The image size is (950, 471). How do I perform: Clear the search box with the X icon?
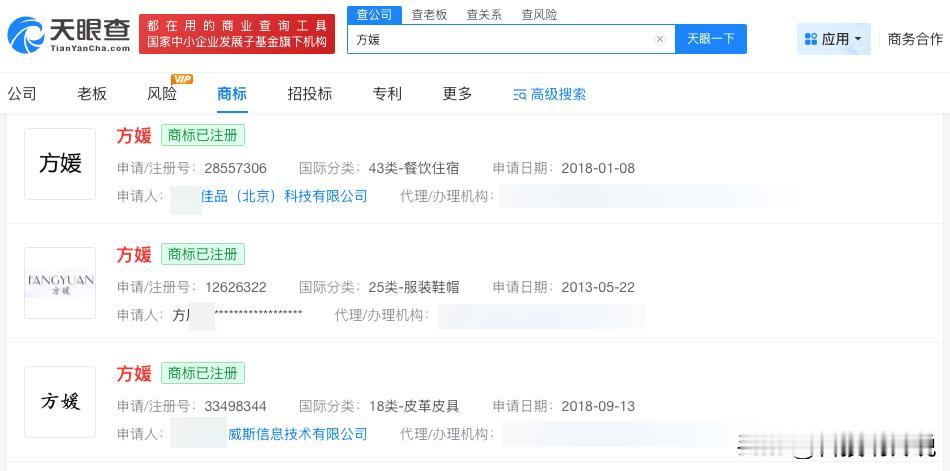[x=660, y=39]
